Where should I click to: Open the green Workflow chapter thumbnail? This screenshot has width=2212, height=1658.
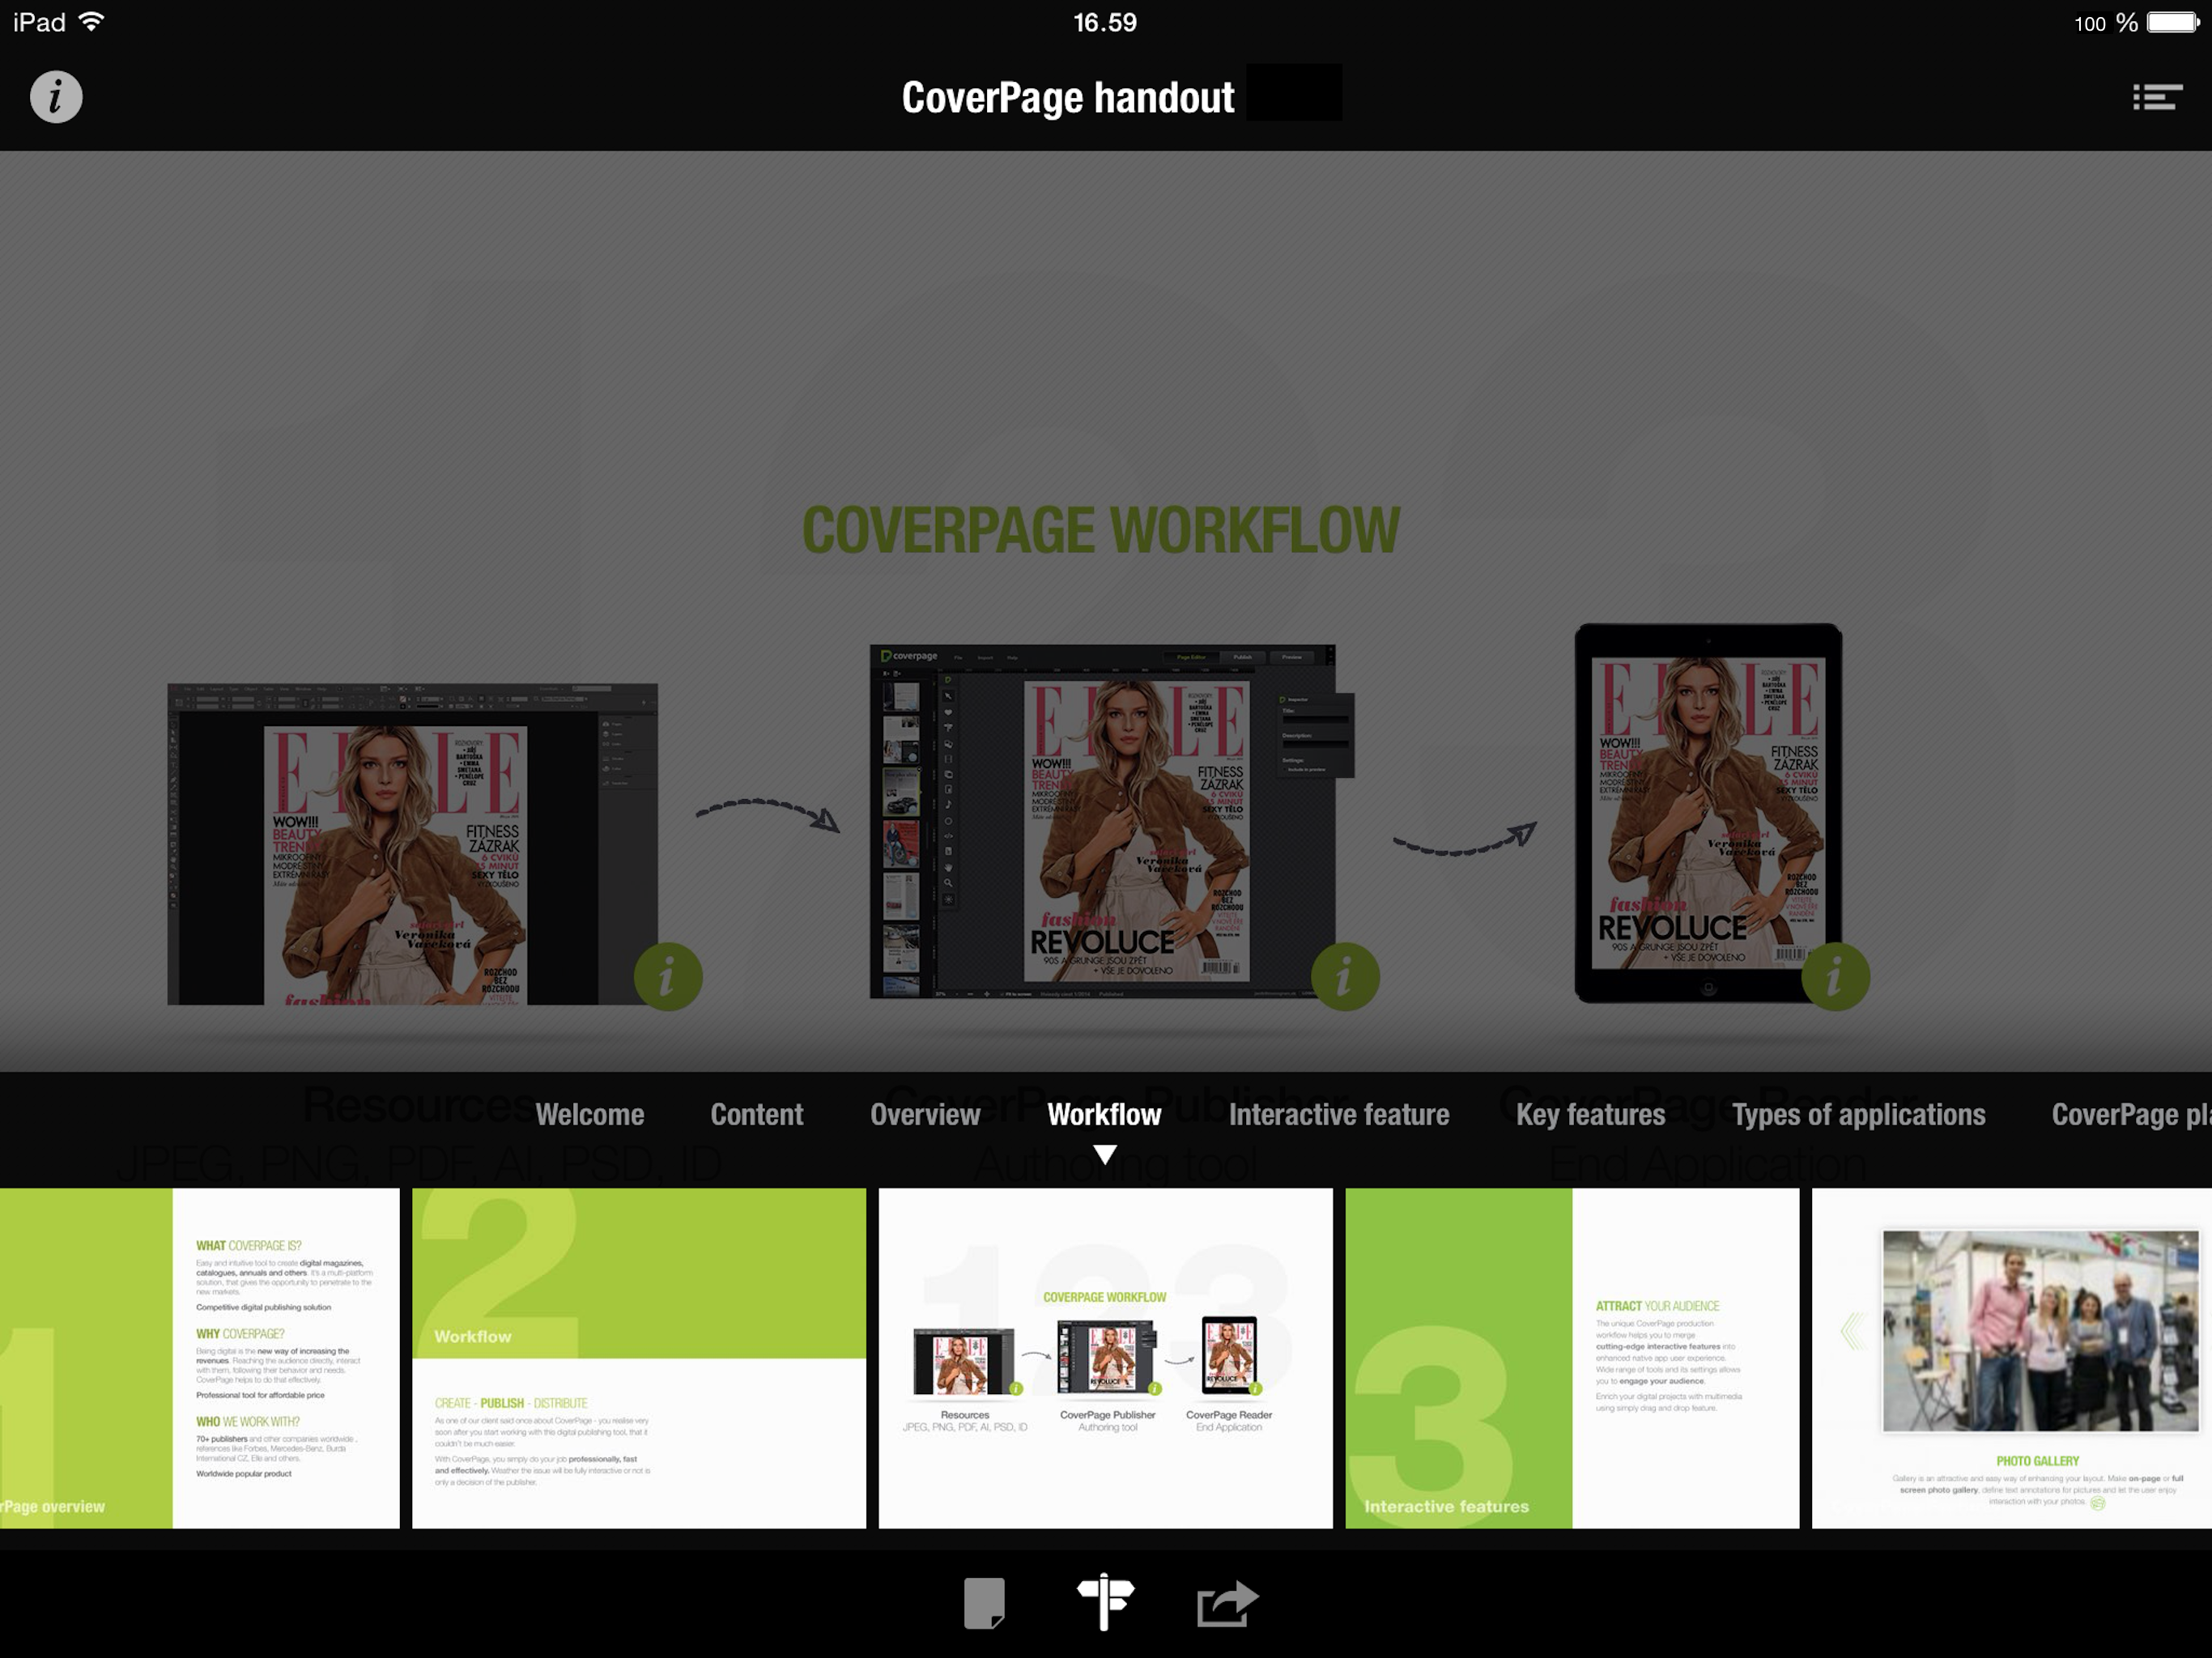639,1358
